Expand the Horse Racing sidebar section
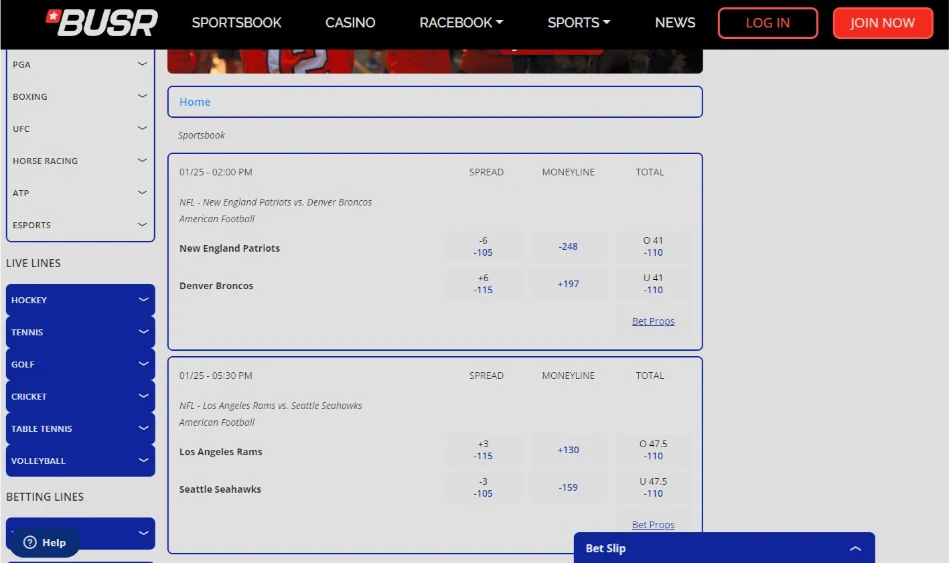Screen dimensions: 949x563 [80, 160]
